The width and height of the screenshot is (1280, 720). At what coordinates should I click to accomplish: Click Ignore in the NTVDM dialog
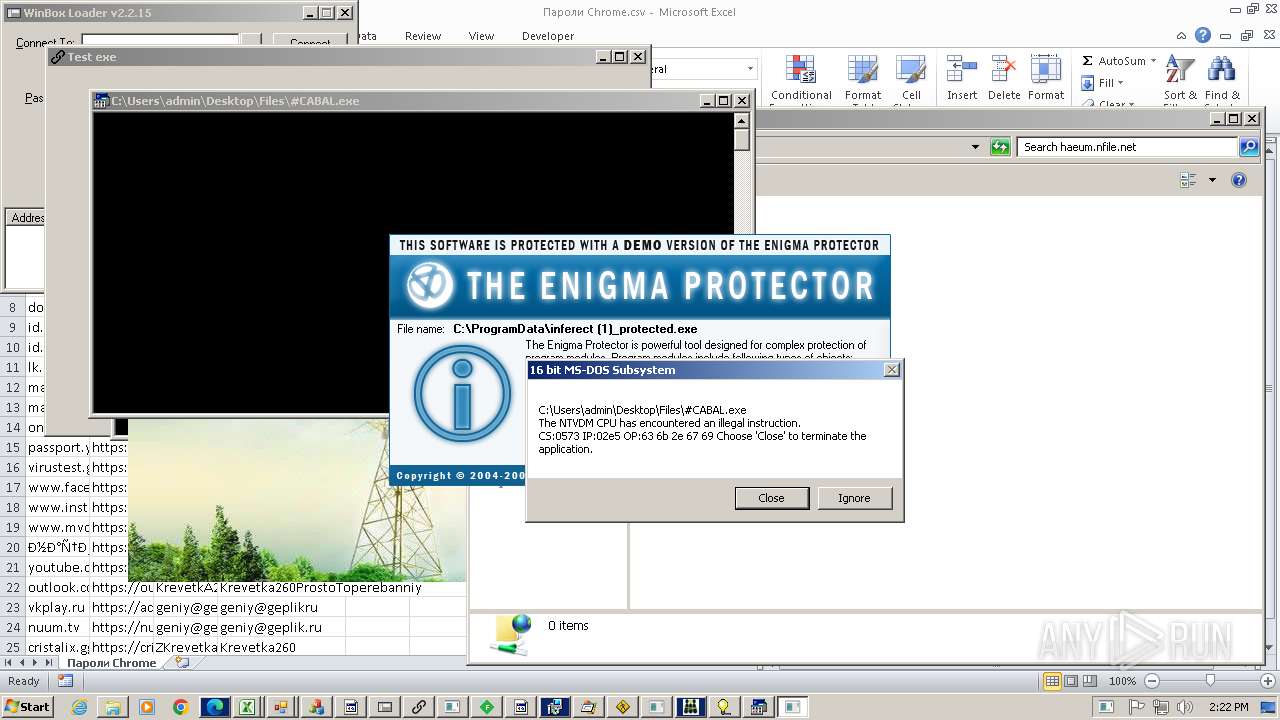click(854, 498)
